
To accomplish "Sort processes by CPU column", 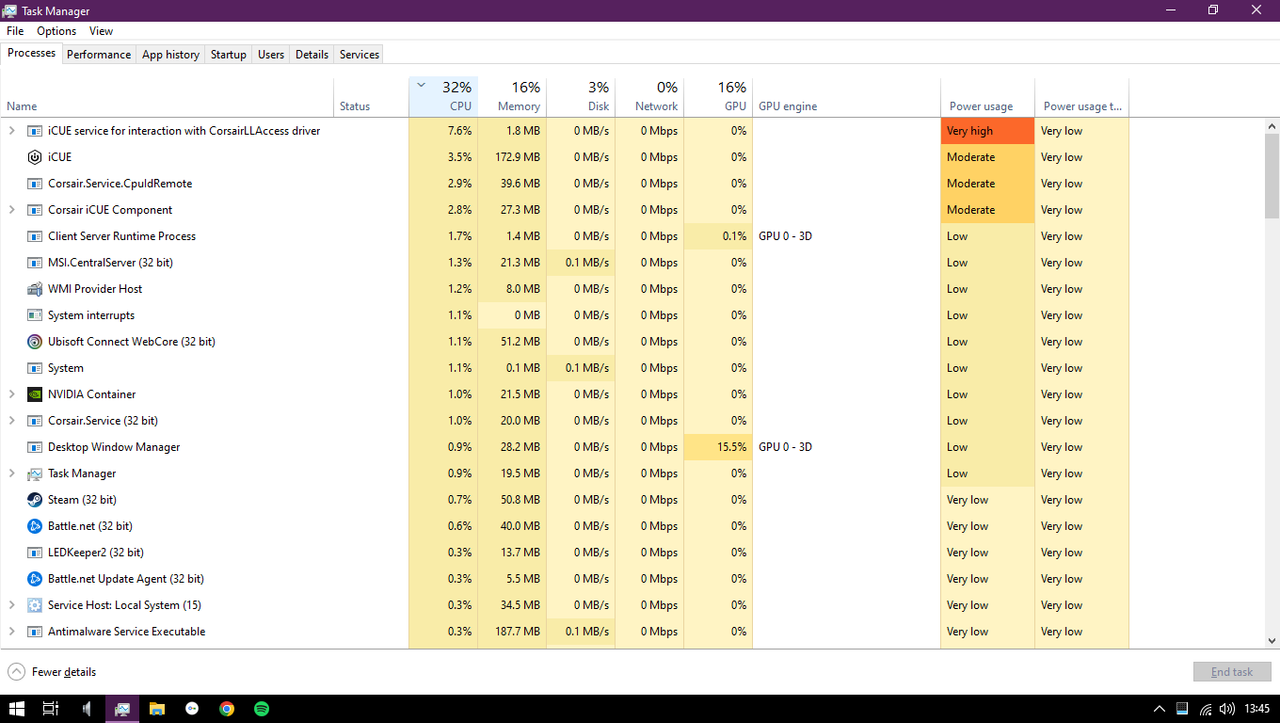I will 443,97.
